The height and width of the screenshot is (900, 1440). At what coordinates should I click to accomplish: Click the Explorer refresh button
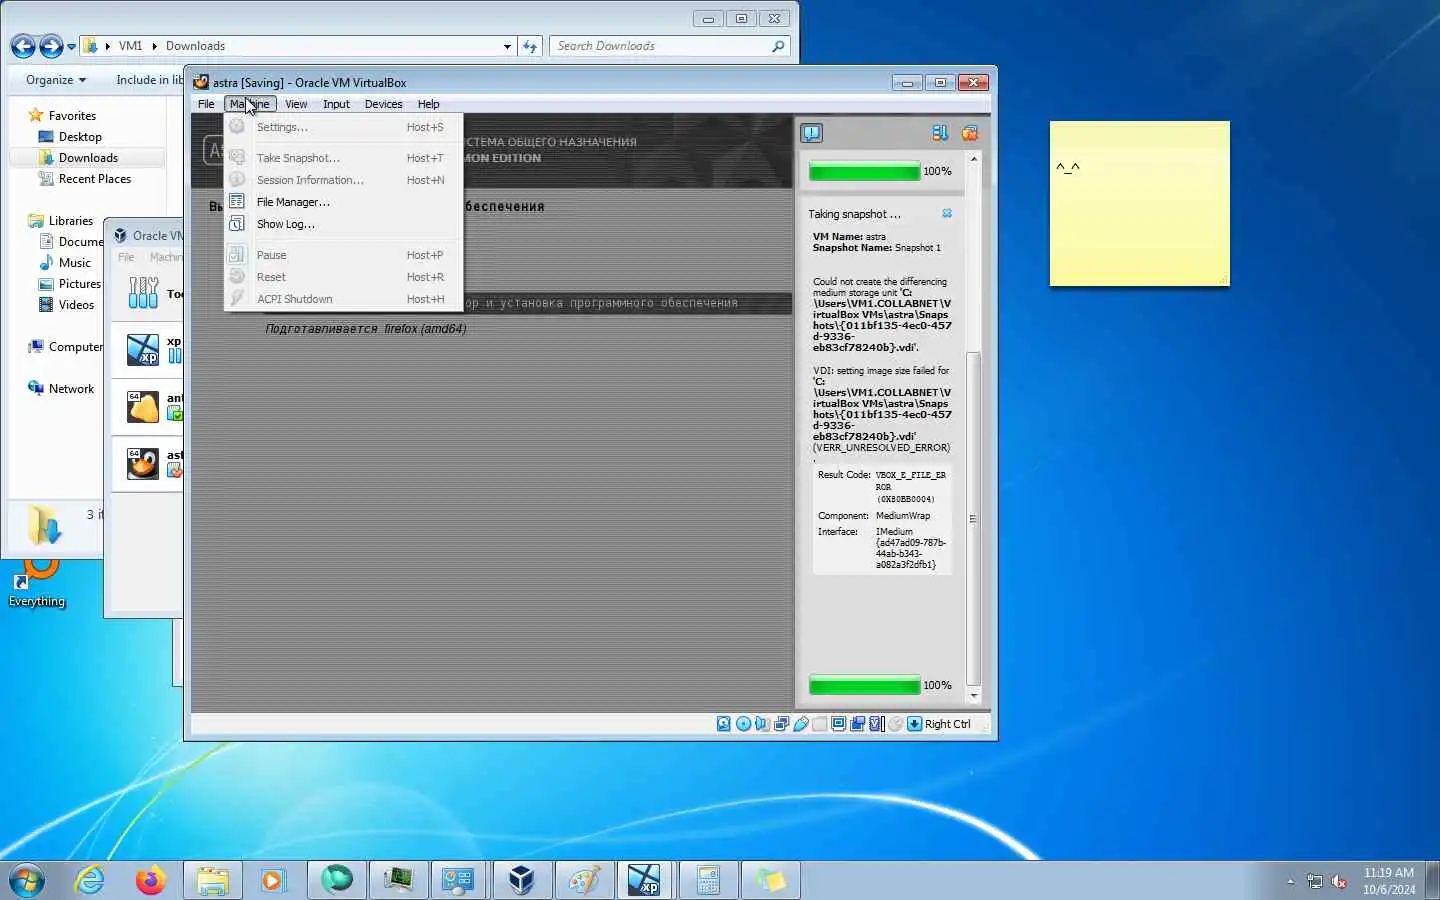pos(530,46)
